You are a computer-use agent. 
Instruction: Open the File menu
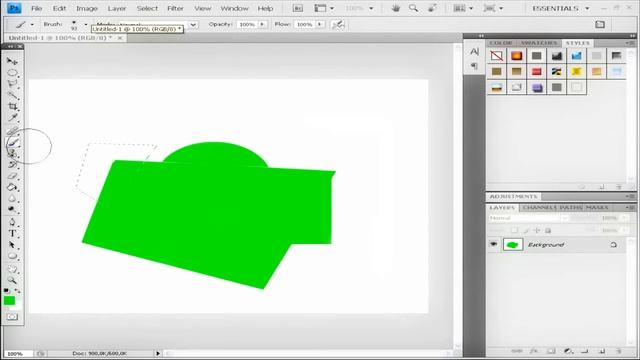click(x=36, y=8)
